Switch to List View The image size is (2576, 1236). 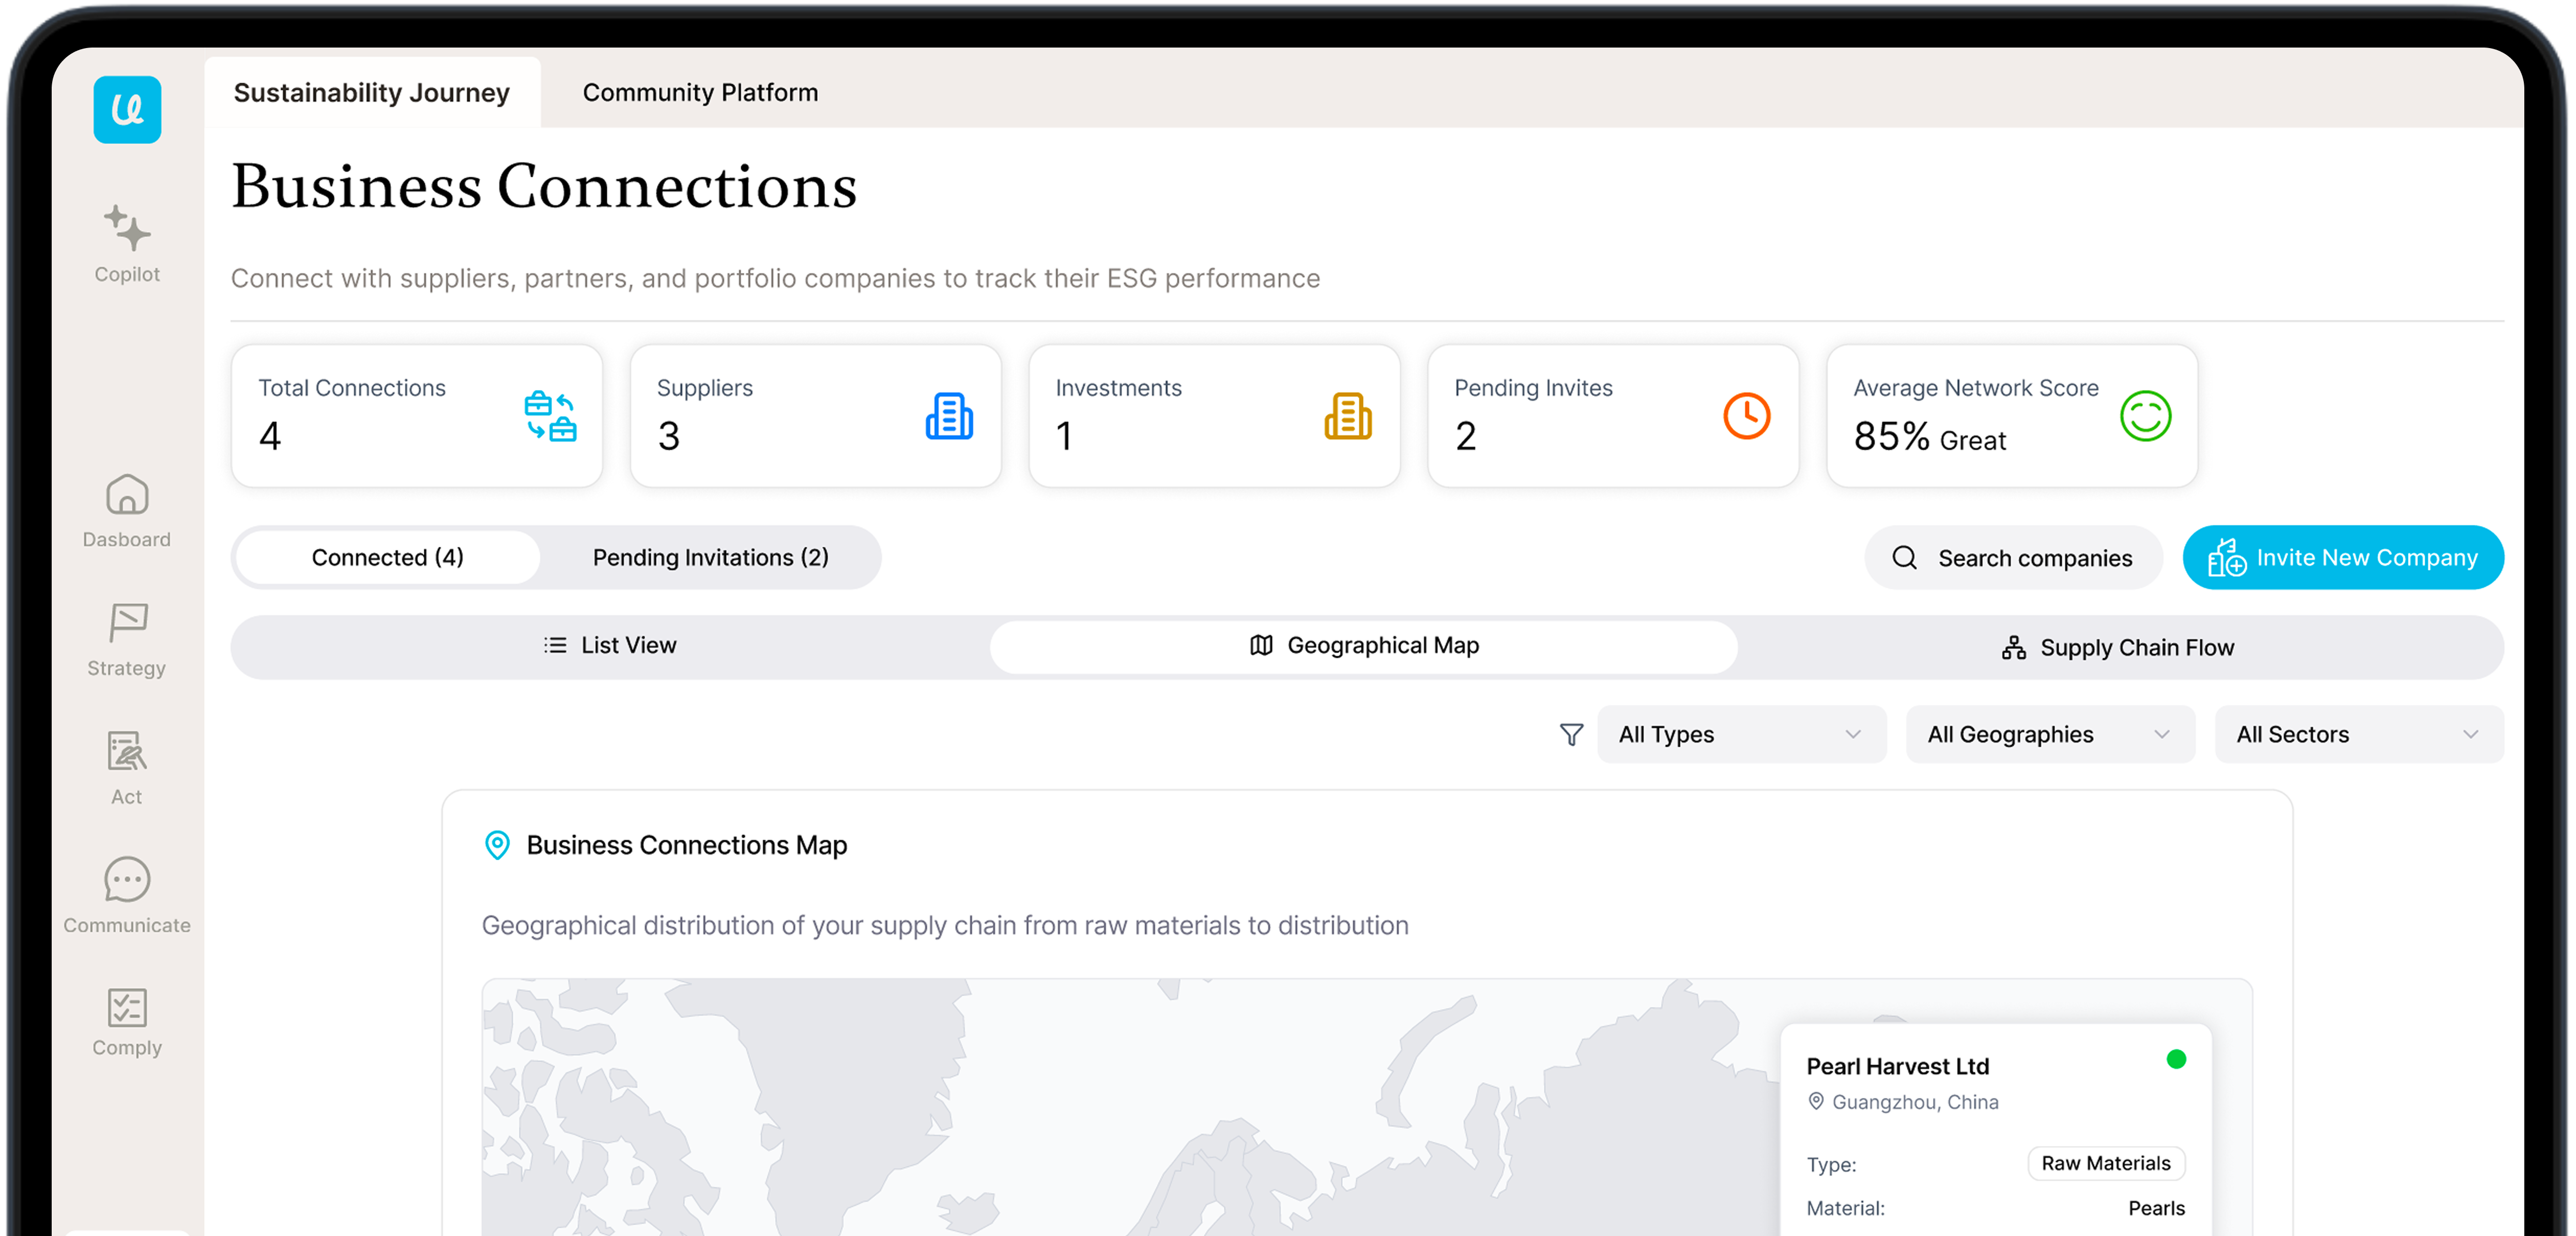tap(610, 645)
